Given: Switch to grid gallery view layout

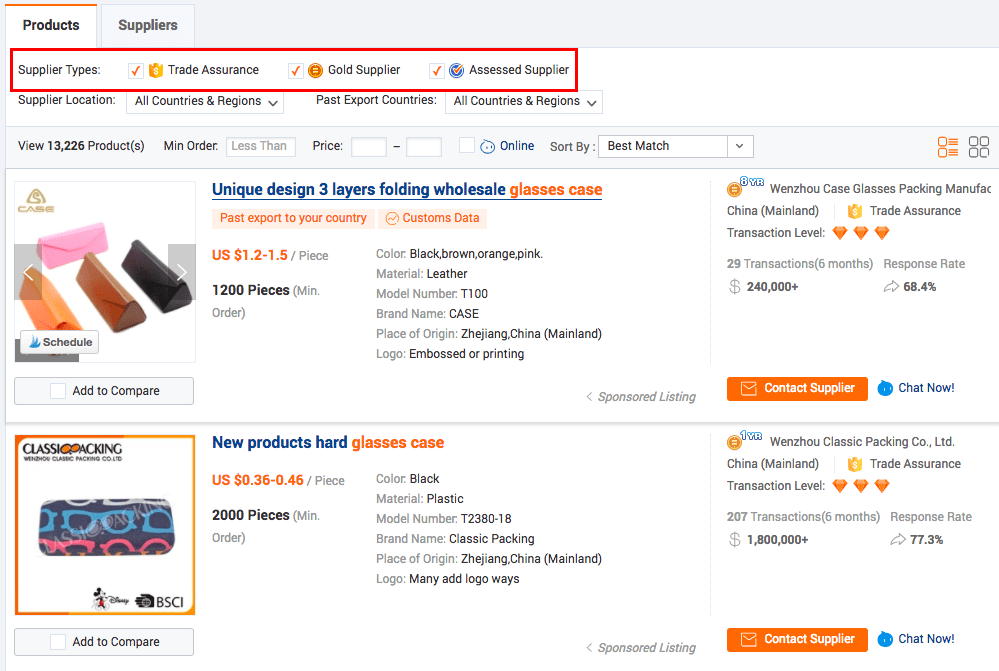Looking at the screenshot, I should click(979, 147).
